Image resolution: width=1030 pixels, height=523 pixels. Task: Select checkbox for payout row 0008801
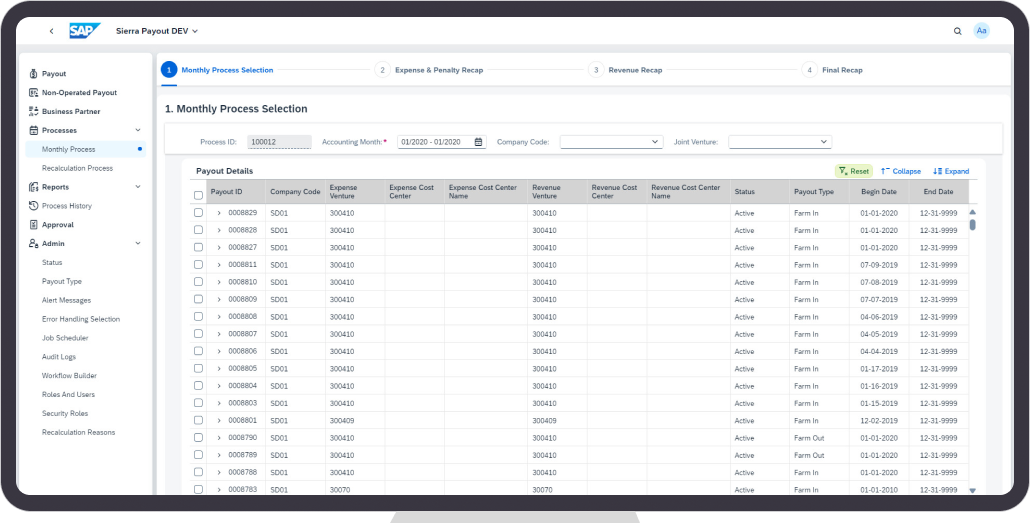(198, 420)
